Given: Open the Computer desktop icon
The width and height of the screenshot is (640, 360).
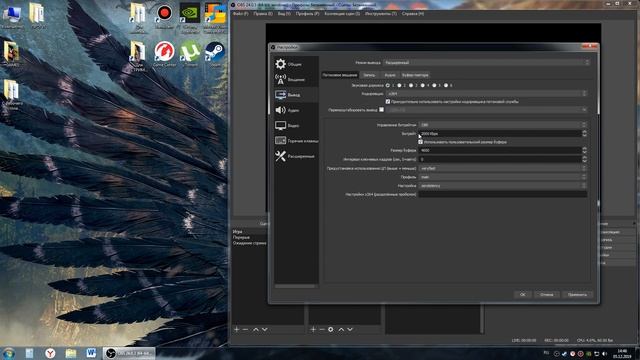Looking at the screenshot, I should pyautogui.click(x=12, y=17).
